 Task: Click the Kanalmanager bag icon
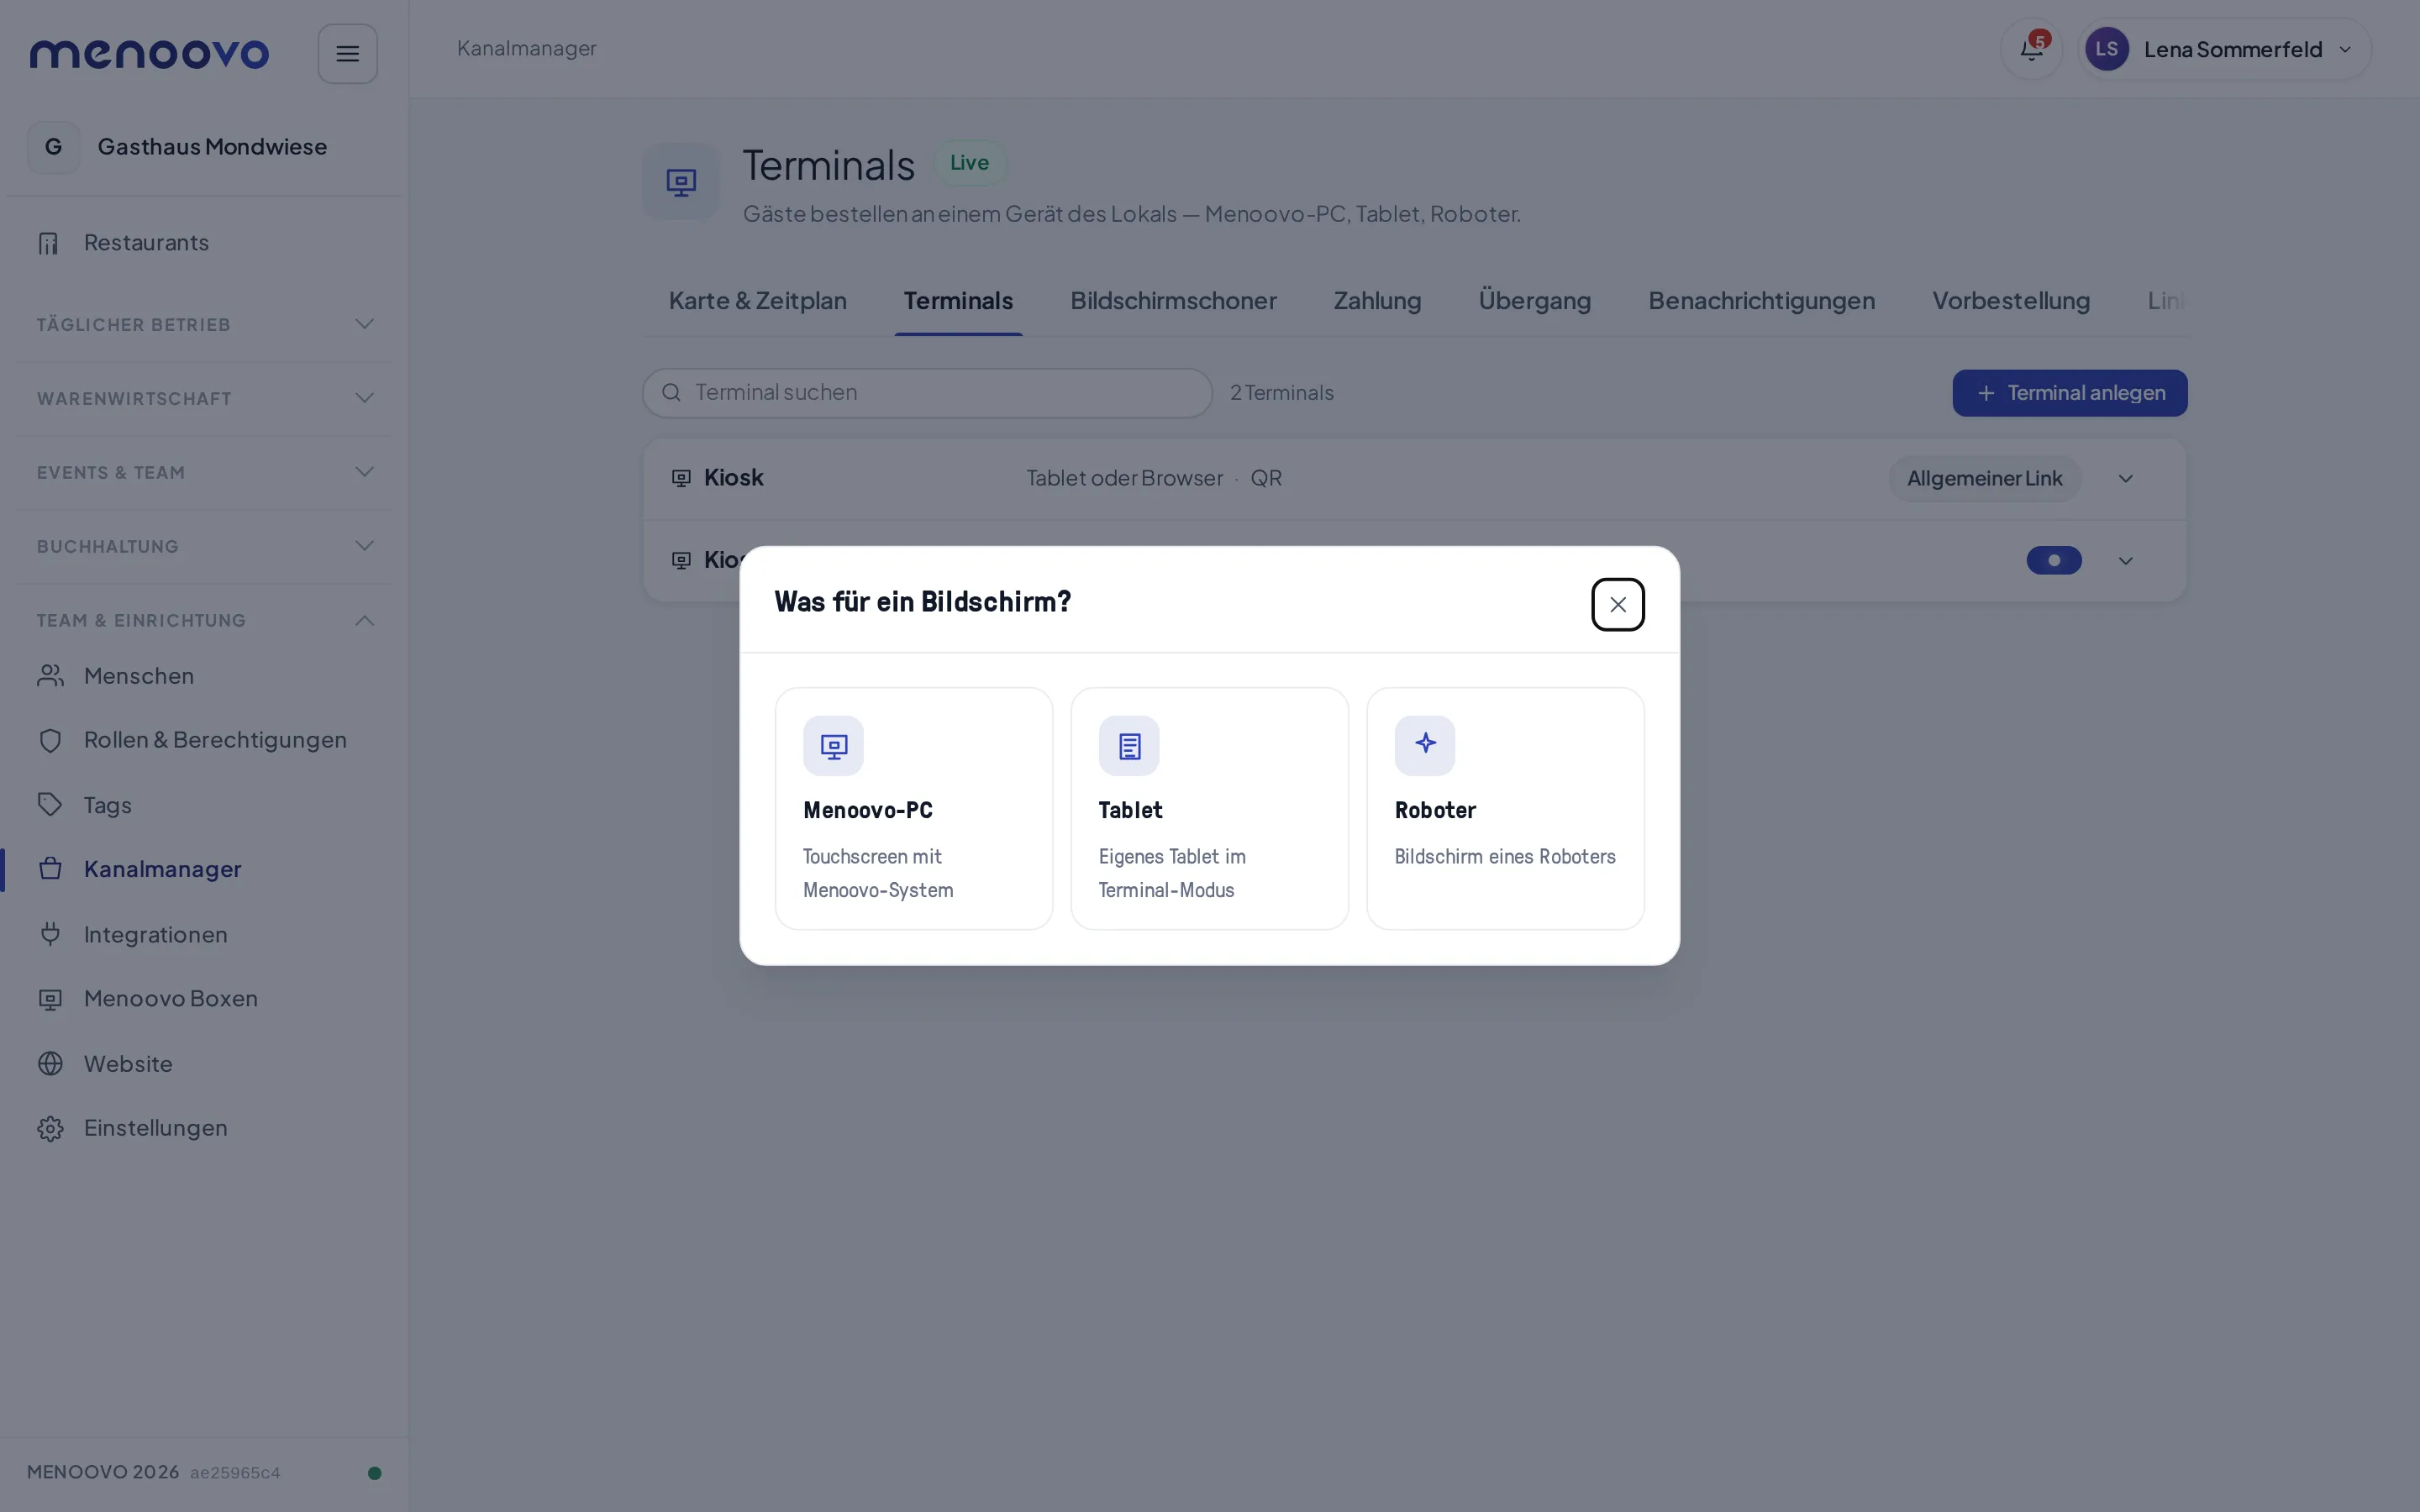[50, 869]
